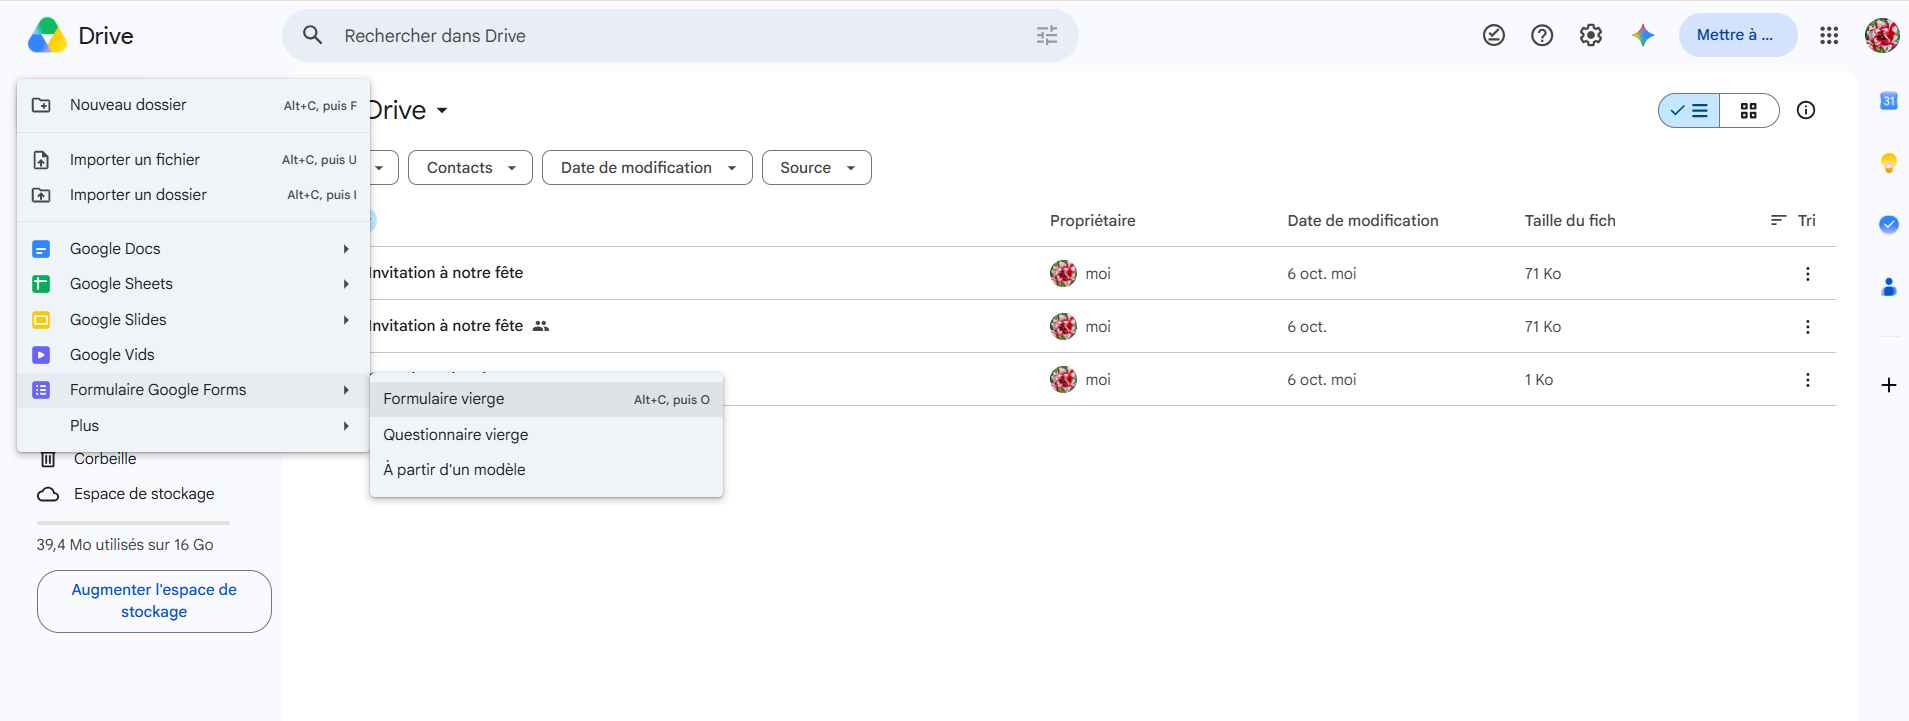Sort by Date de modification column header
1909x721 pixels.
pos(1363,221)
